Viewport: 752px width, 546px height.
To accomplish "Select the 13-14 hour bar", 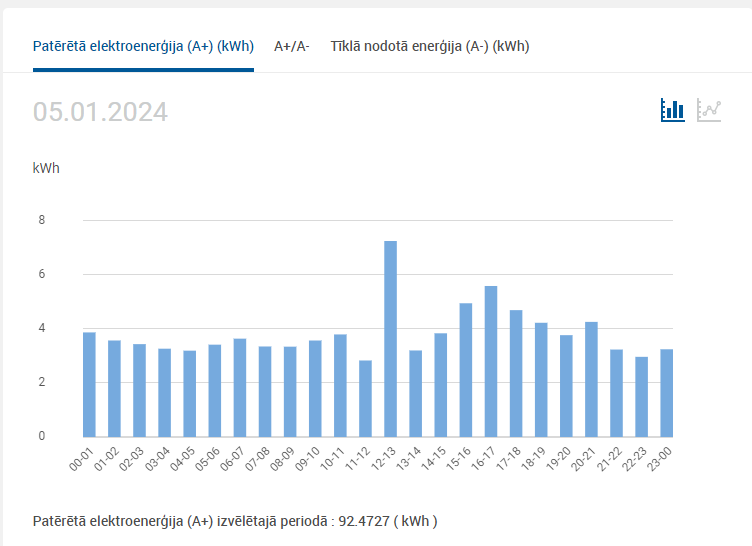I will [x=415, y=393].
